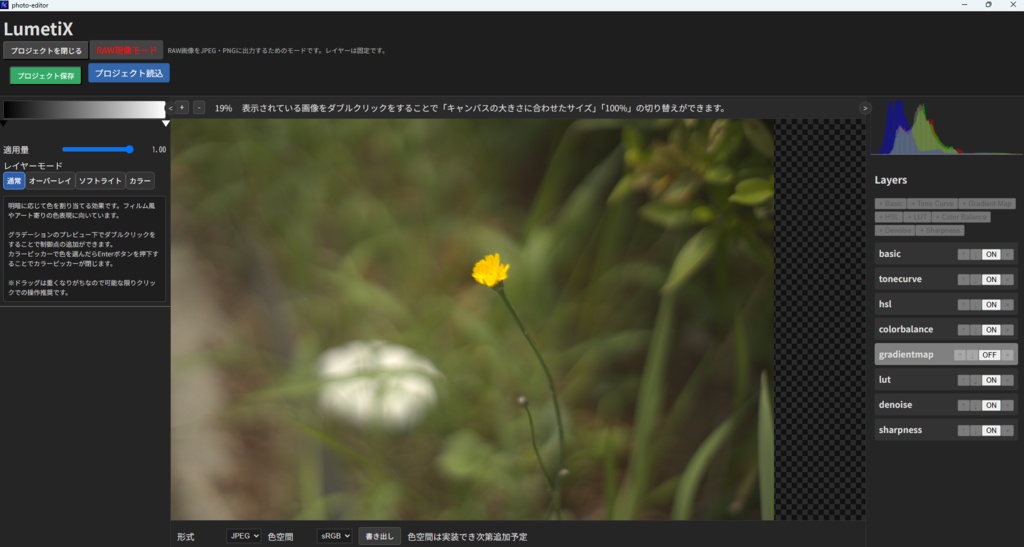This screenshot has width=1024, height=547.
Task: Select the オーバーレイ layer mode
Action: [50, 181]
